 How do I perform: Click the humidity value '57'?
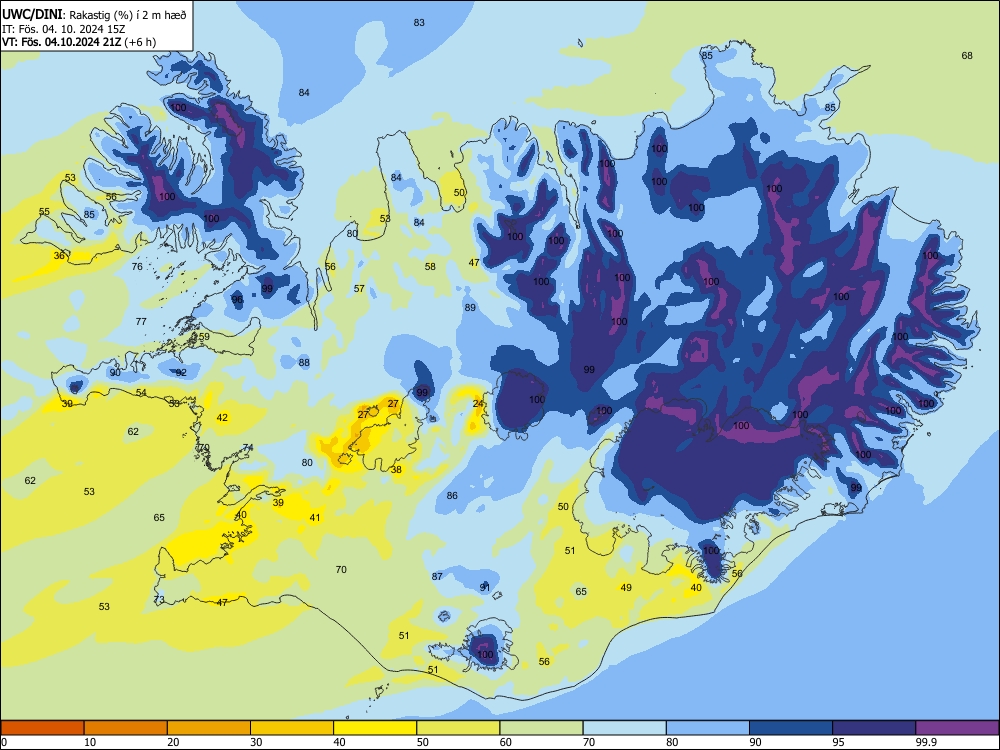pyautogui.click(x=359, y=288)
